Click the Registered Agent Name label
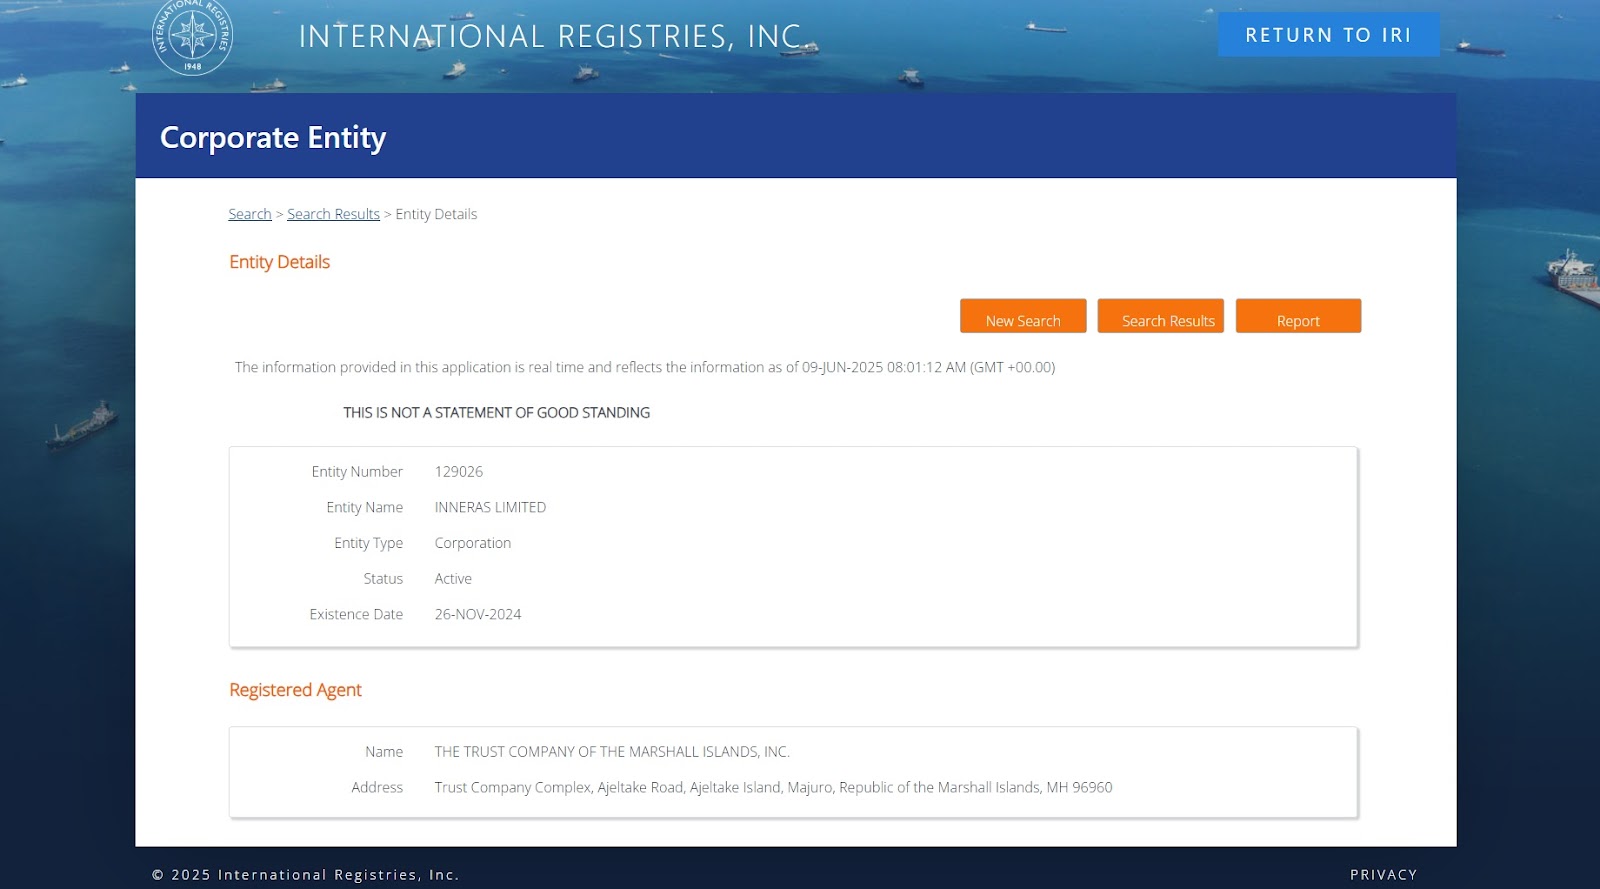The height and width of the screenshot is (889, 1600). (x=384, y=752)
